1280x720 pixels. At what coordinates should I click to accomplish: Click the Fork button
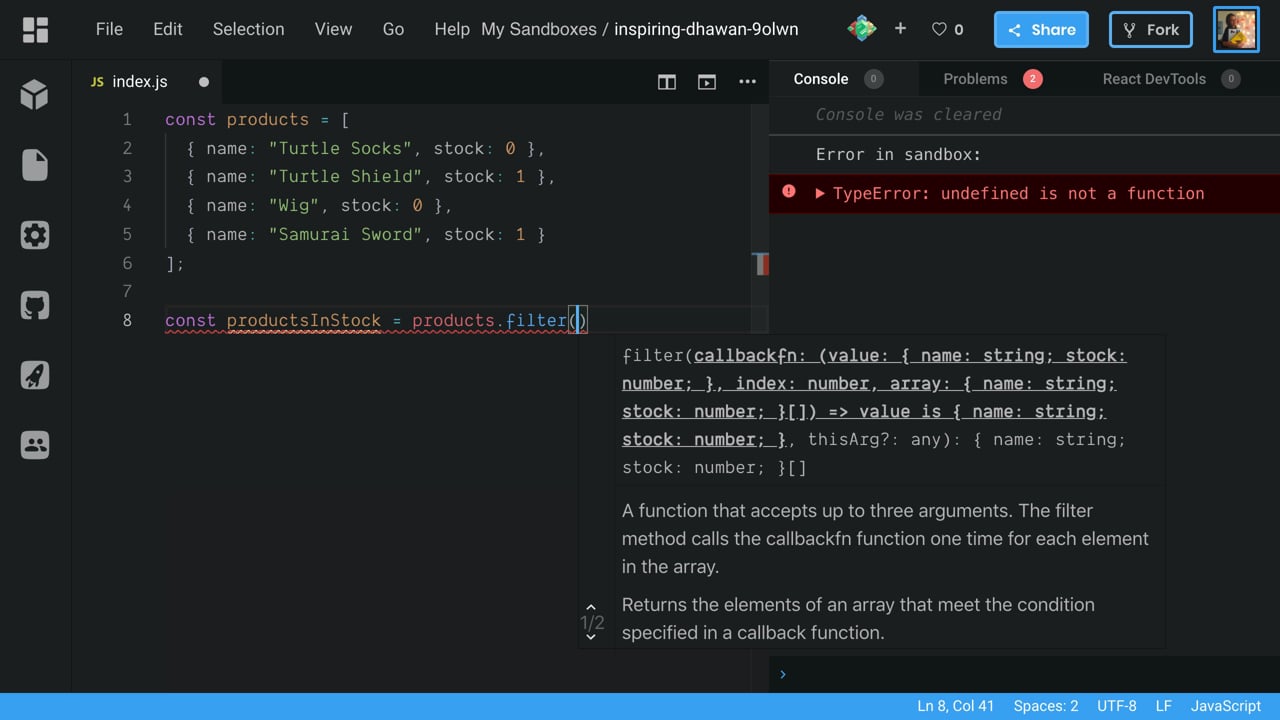point(1150,30)
